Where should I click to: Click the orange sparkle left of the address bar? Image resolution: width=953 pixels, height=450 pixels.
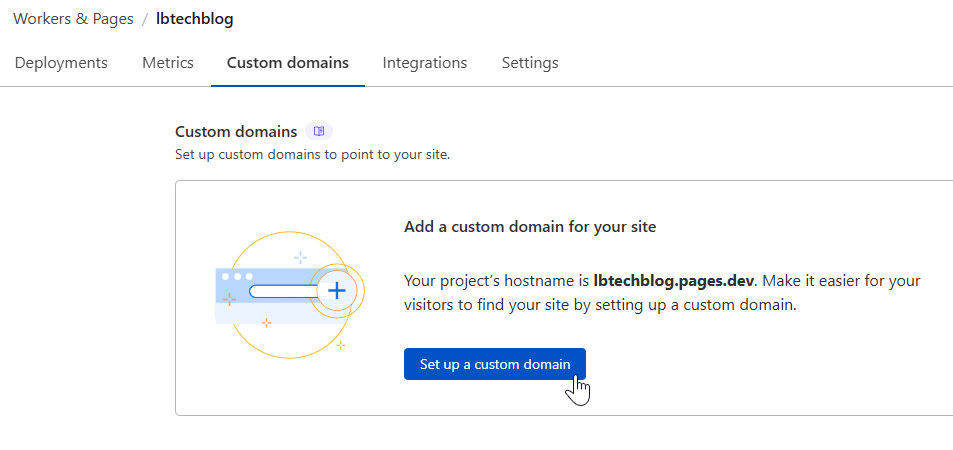230,299
